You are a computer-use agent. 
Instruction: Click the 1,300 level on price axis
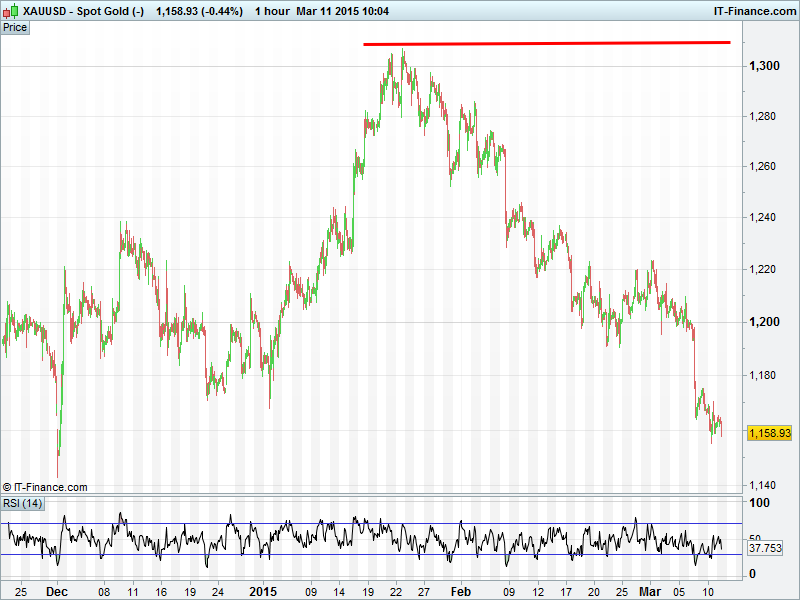pyautogui.click(x=763, y=66)
